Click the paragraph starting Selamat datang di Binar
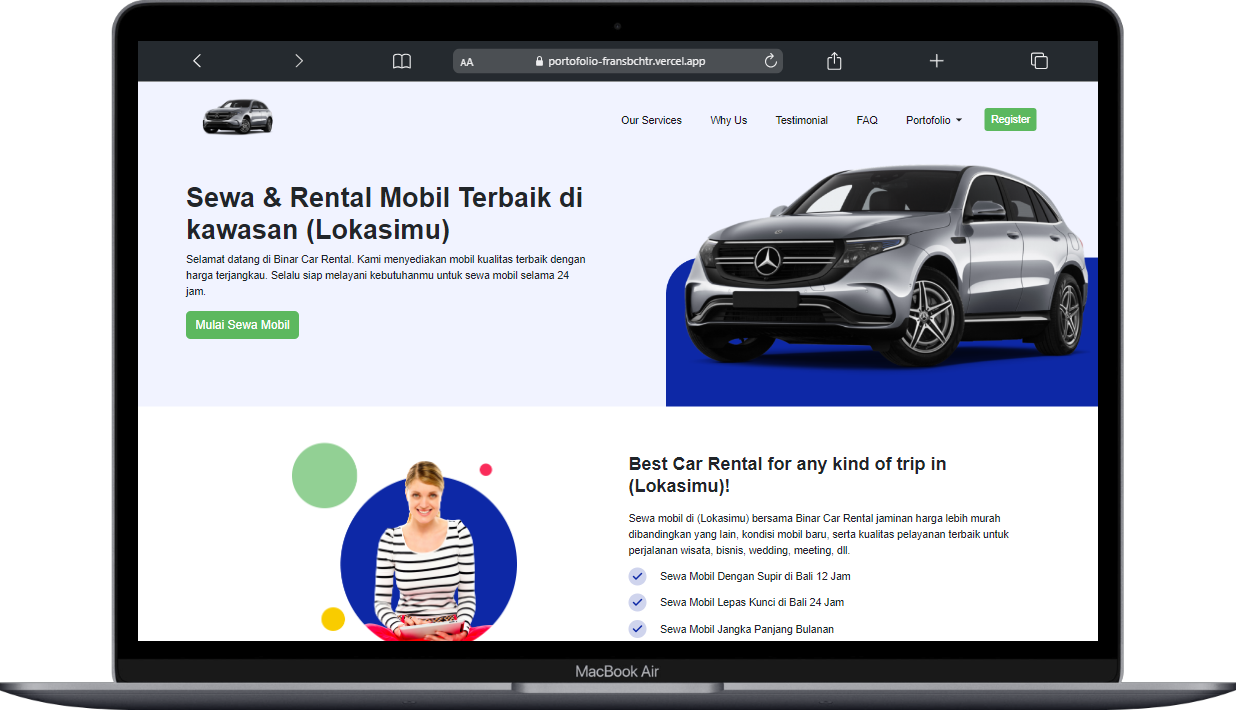This screenshot has width=1236, height=710. point(386,275)
